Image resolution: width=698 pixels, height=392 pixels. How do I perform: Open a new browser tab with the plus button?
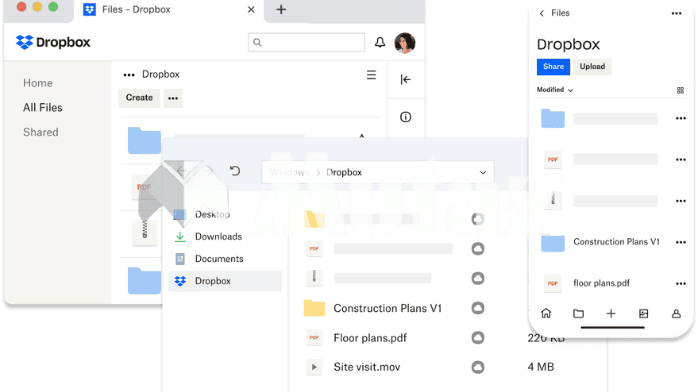281,9
